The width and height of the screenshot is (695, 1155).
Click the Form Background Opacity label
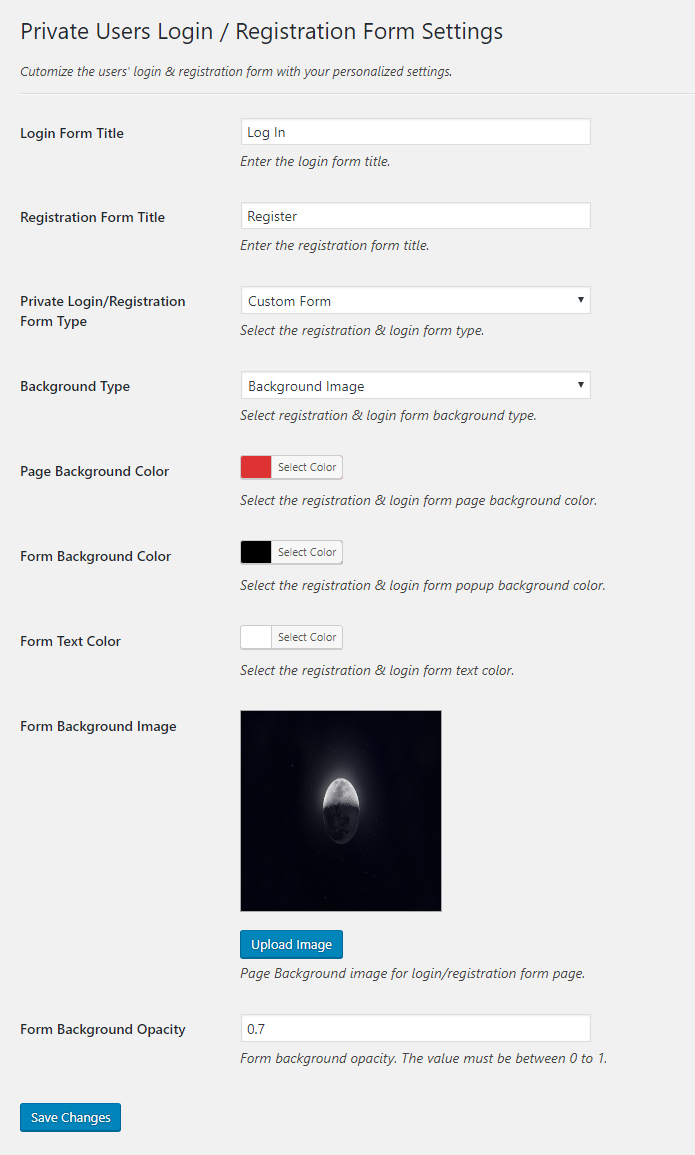[103, 1030]
